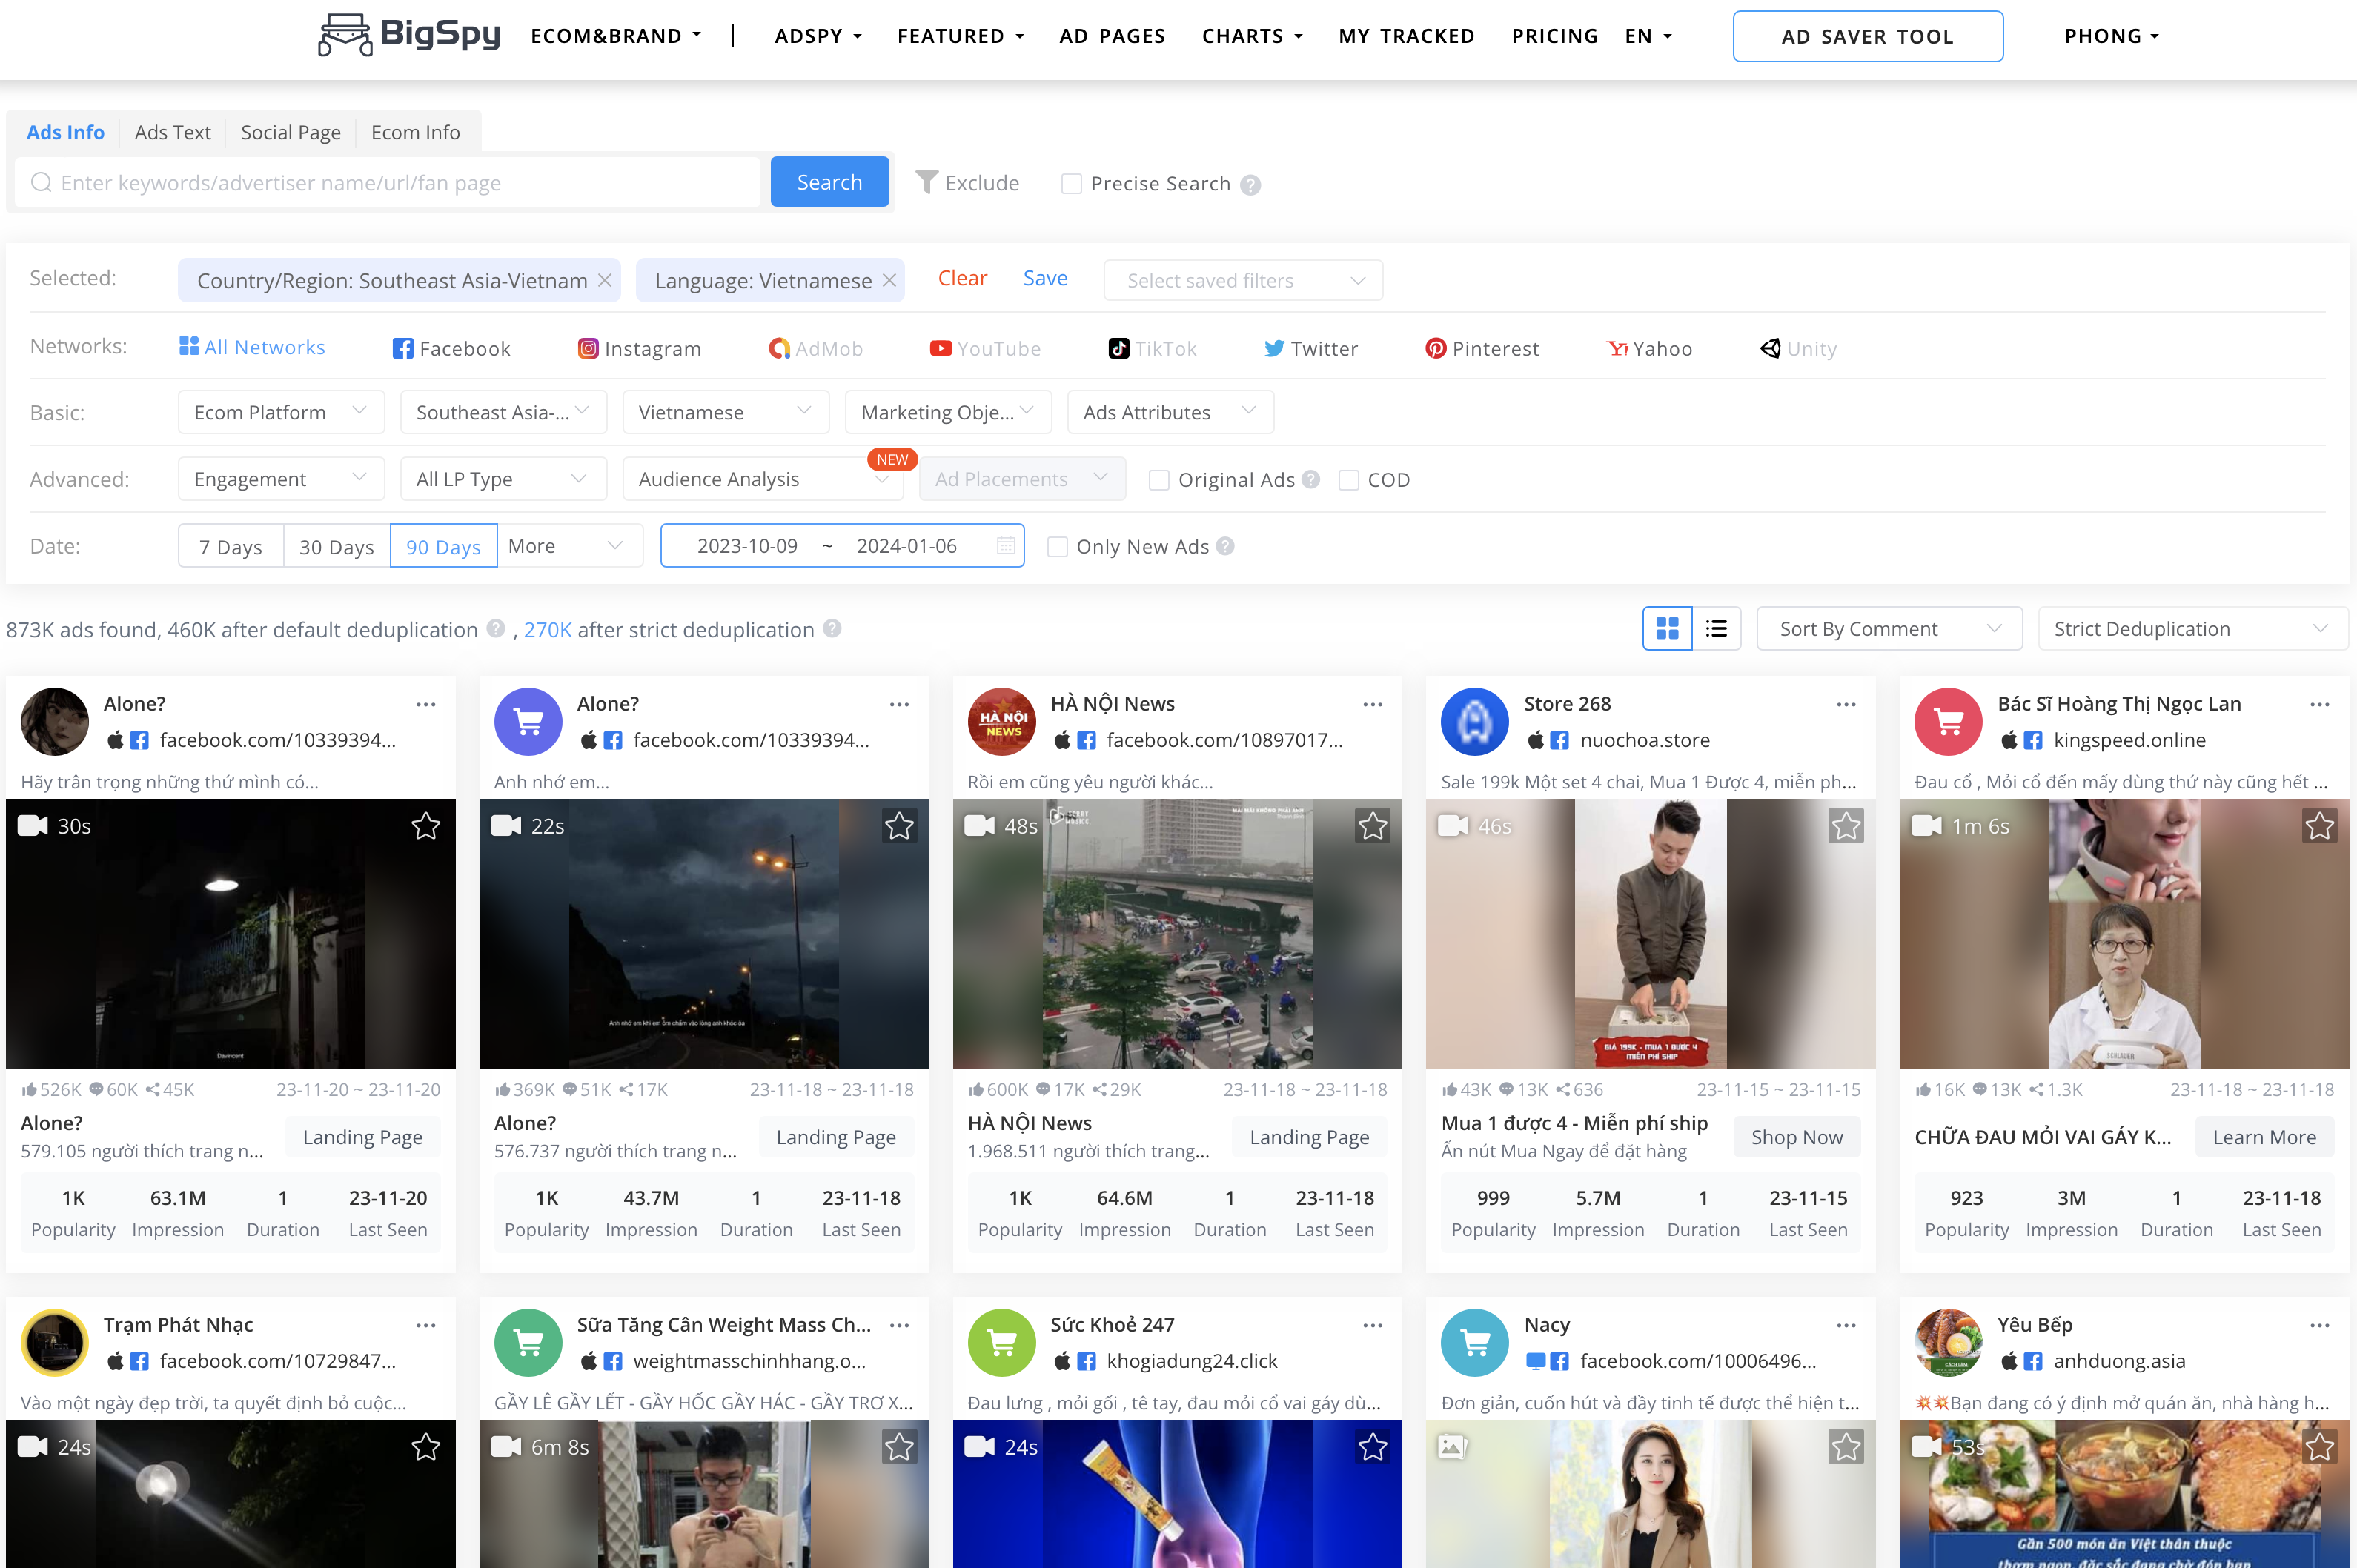Open more options for HÀ NỘI News card
2357x1568 pixels.
coord(1372,704)
